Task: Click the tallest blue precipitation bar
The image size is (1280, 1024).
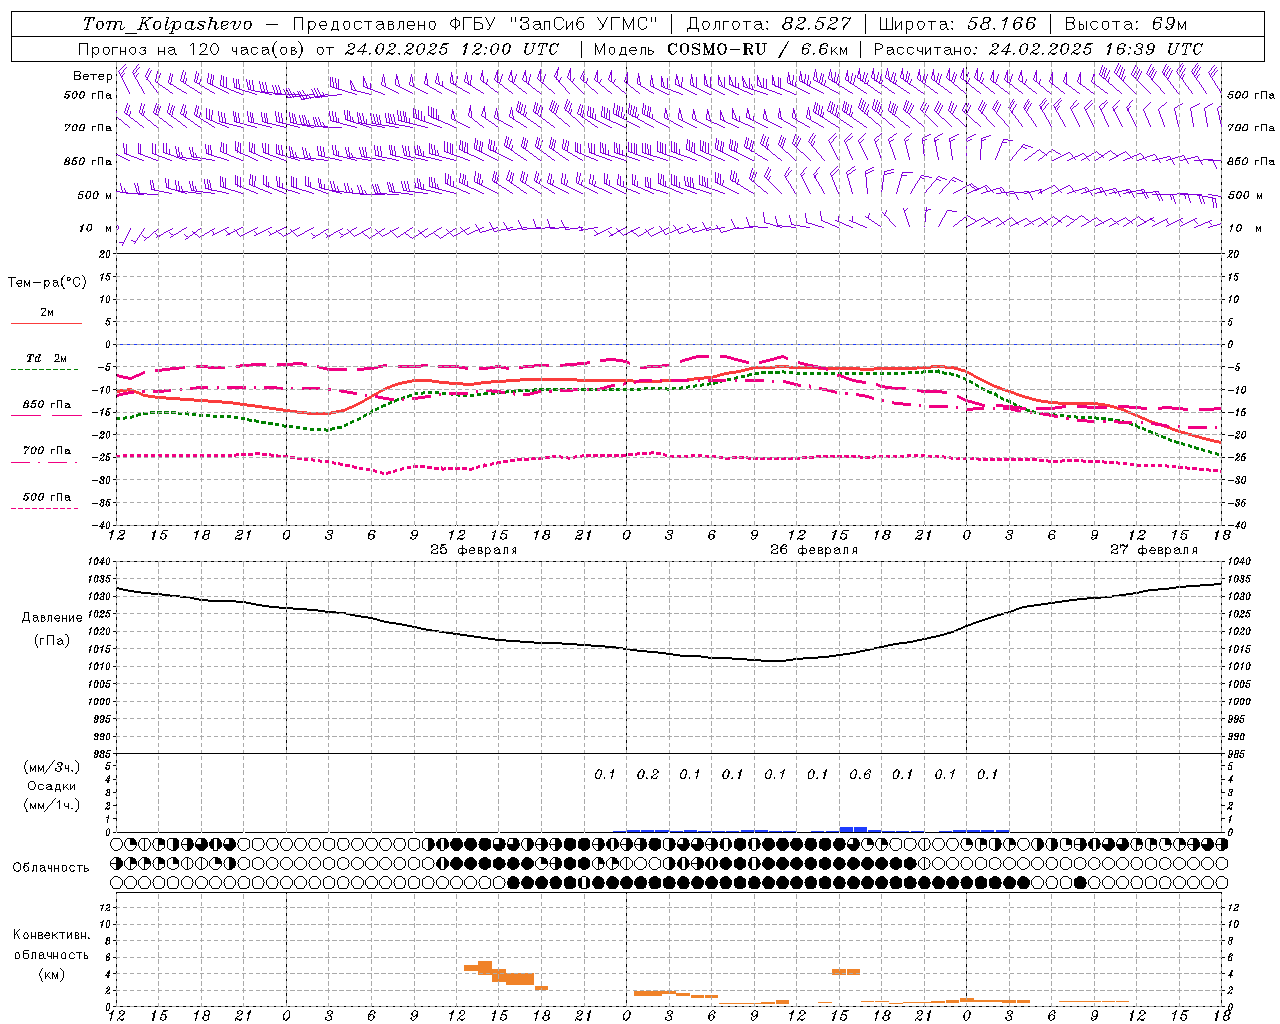Action: click(x=853, y=829)
